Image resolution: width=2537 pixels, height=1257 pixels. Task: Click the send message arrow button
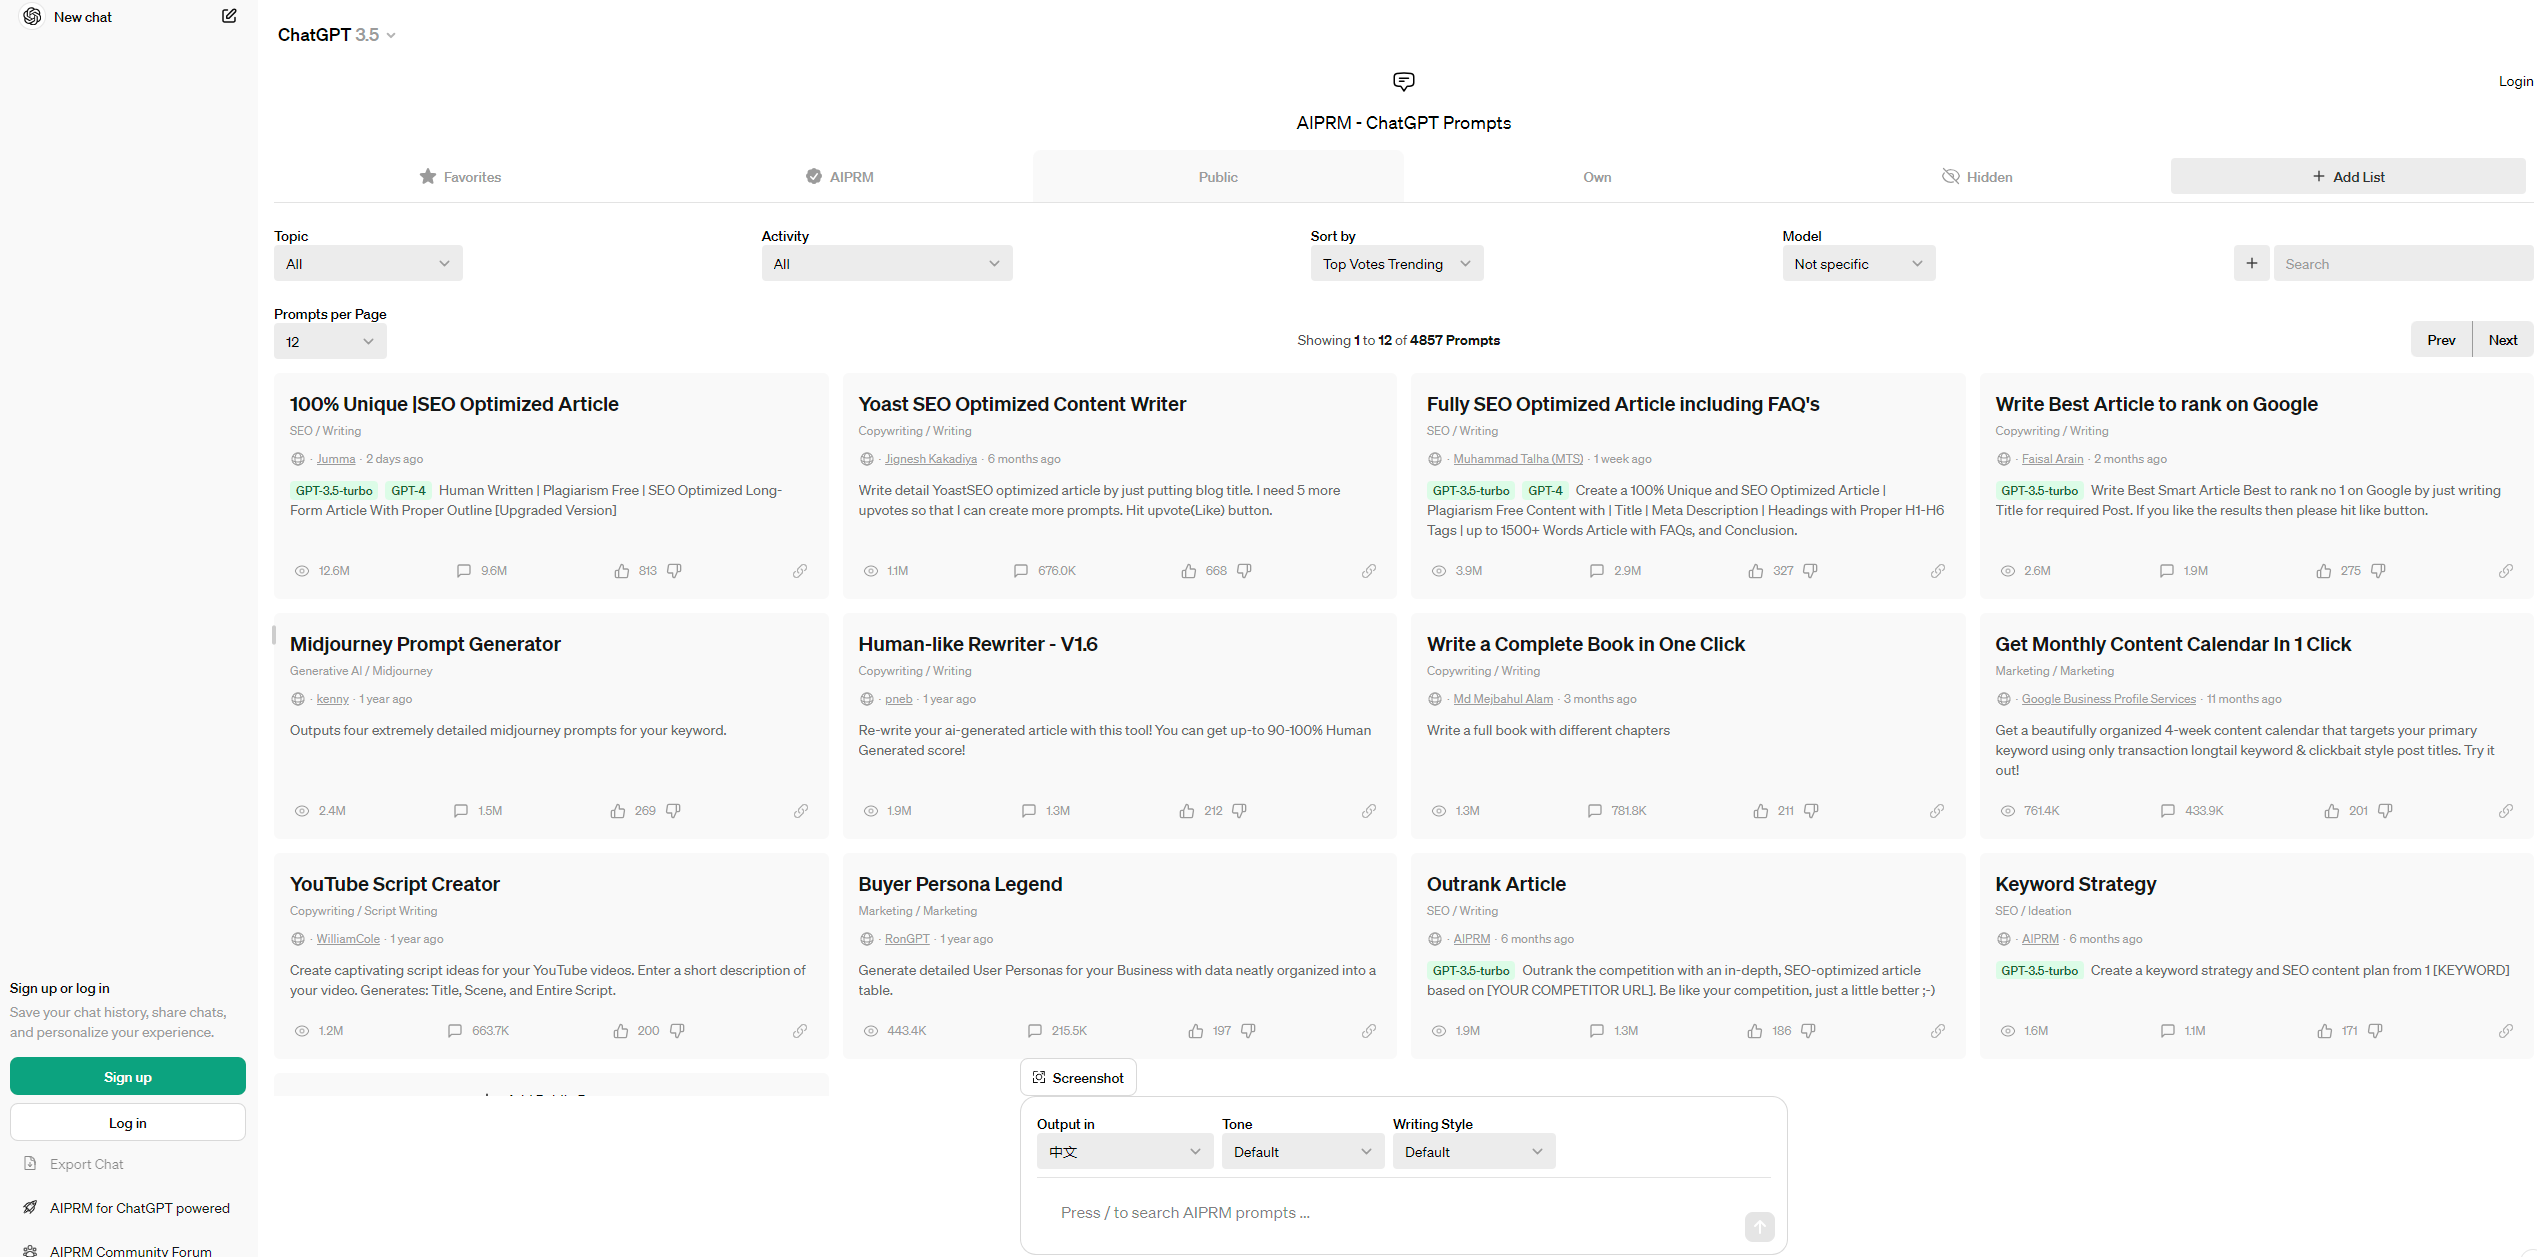tap(1759, 1227)
